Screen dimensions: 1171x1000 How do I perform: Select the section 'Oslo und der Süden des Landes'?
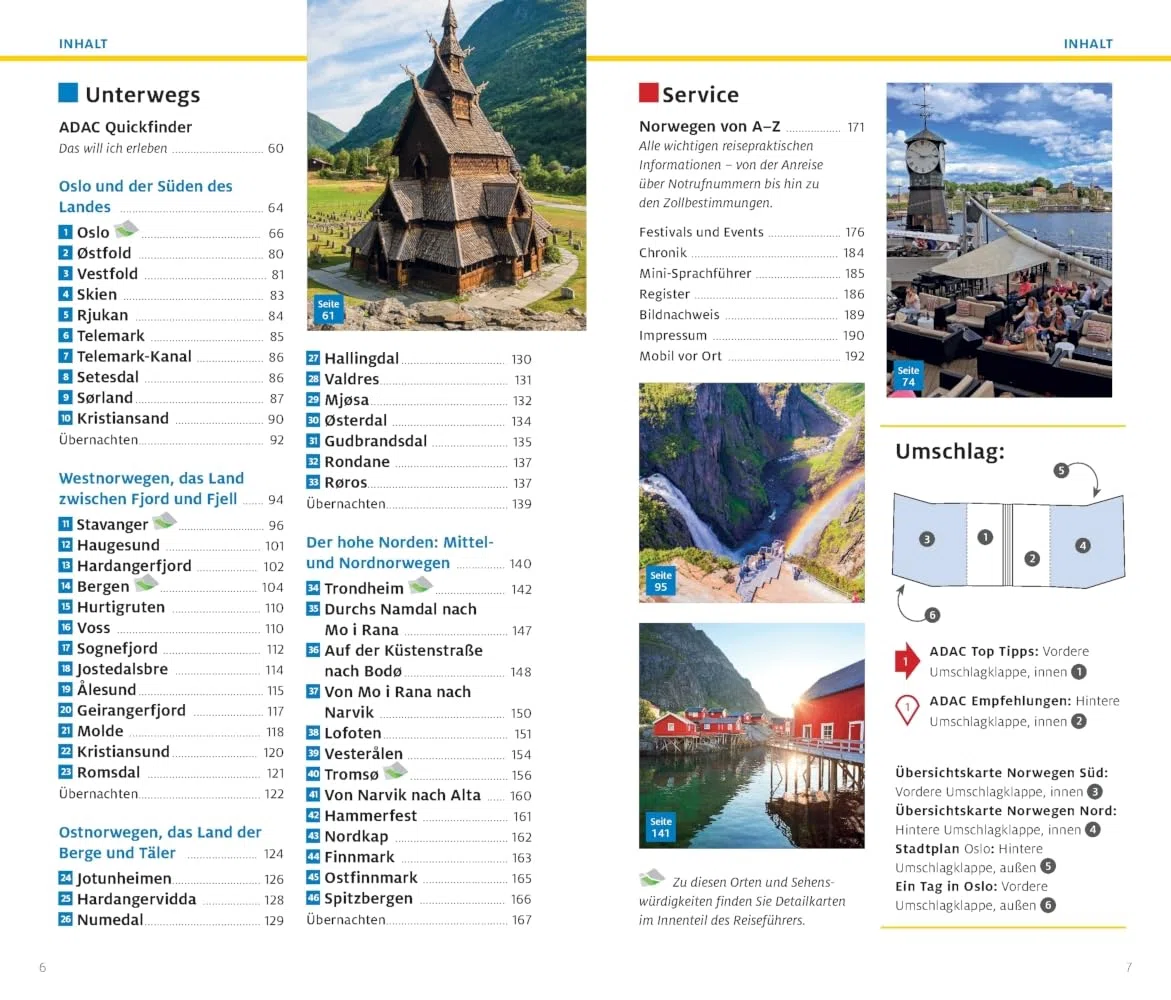[x=171, y=196]
